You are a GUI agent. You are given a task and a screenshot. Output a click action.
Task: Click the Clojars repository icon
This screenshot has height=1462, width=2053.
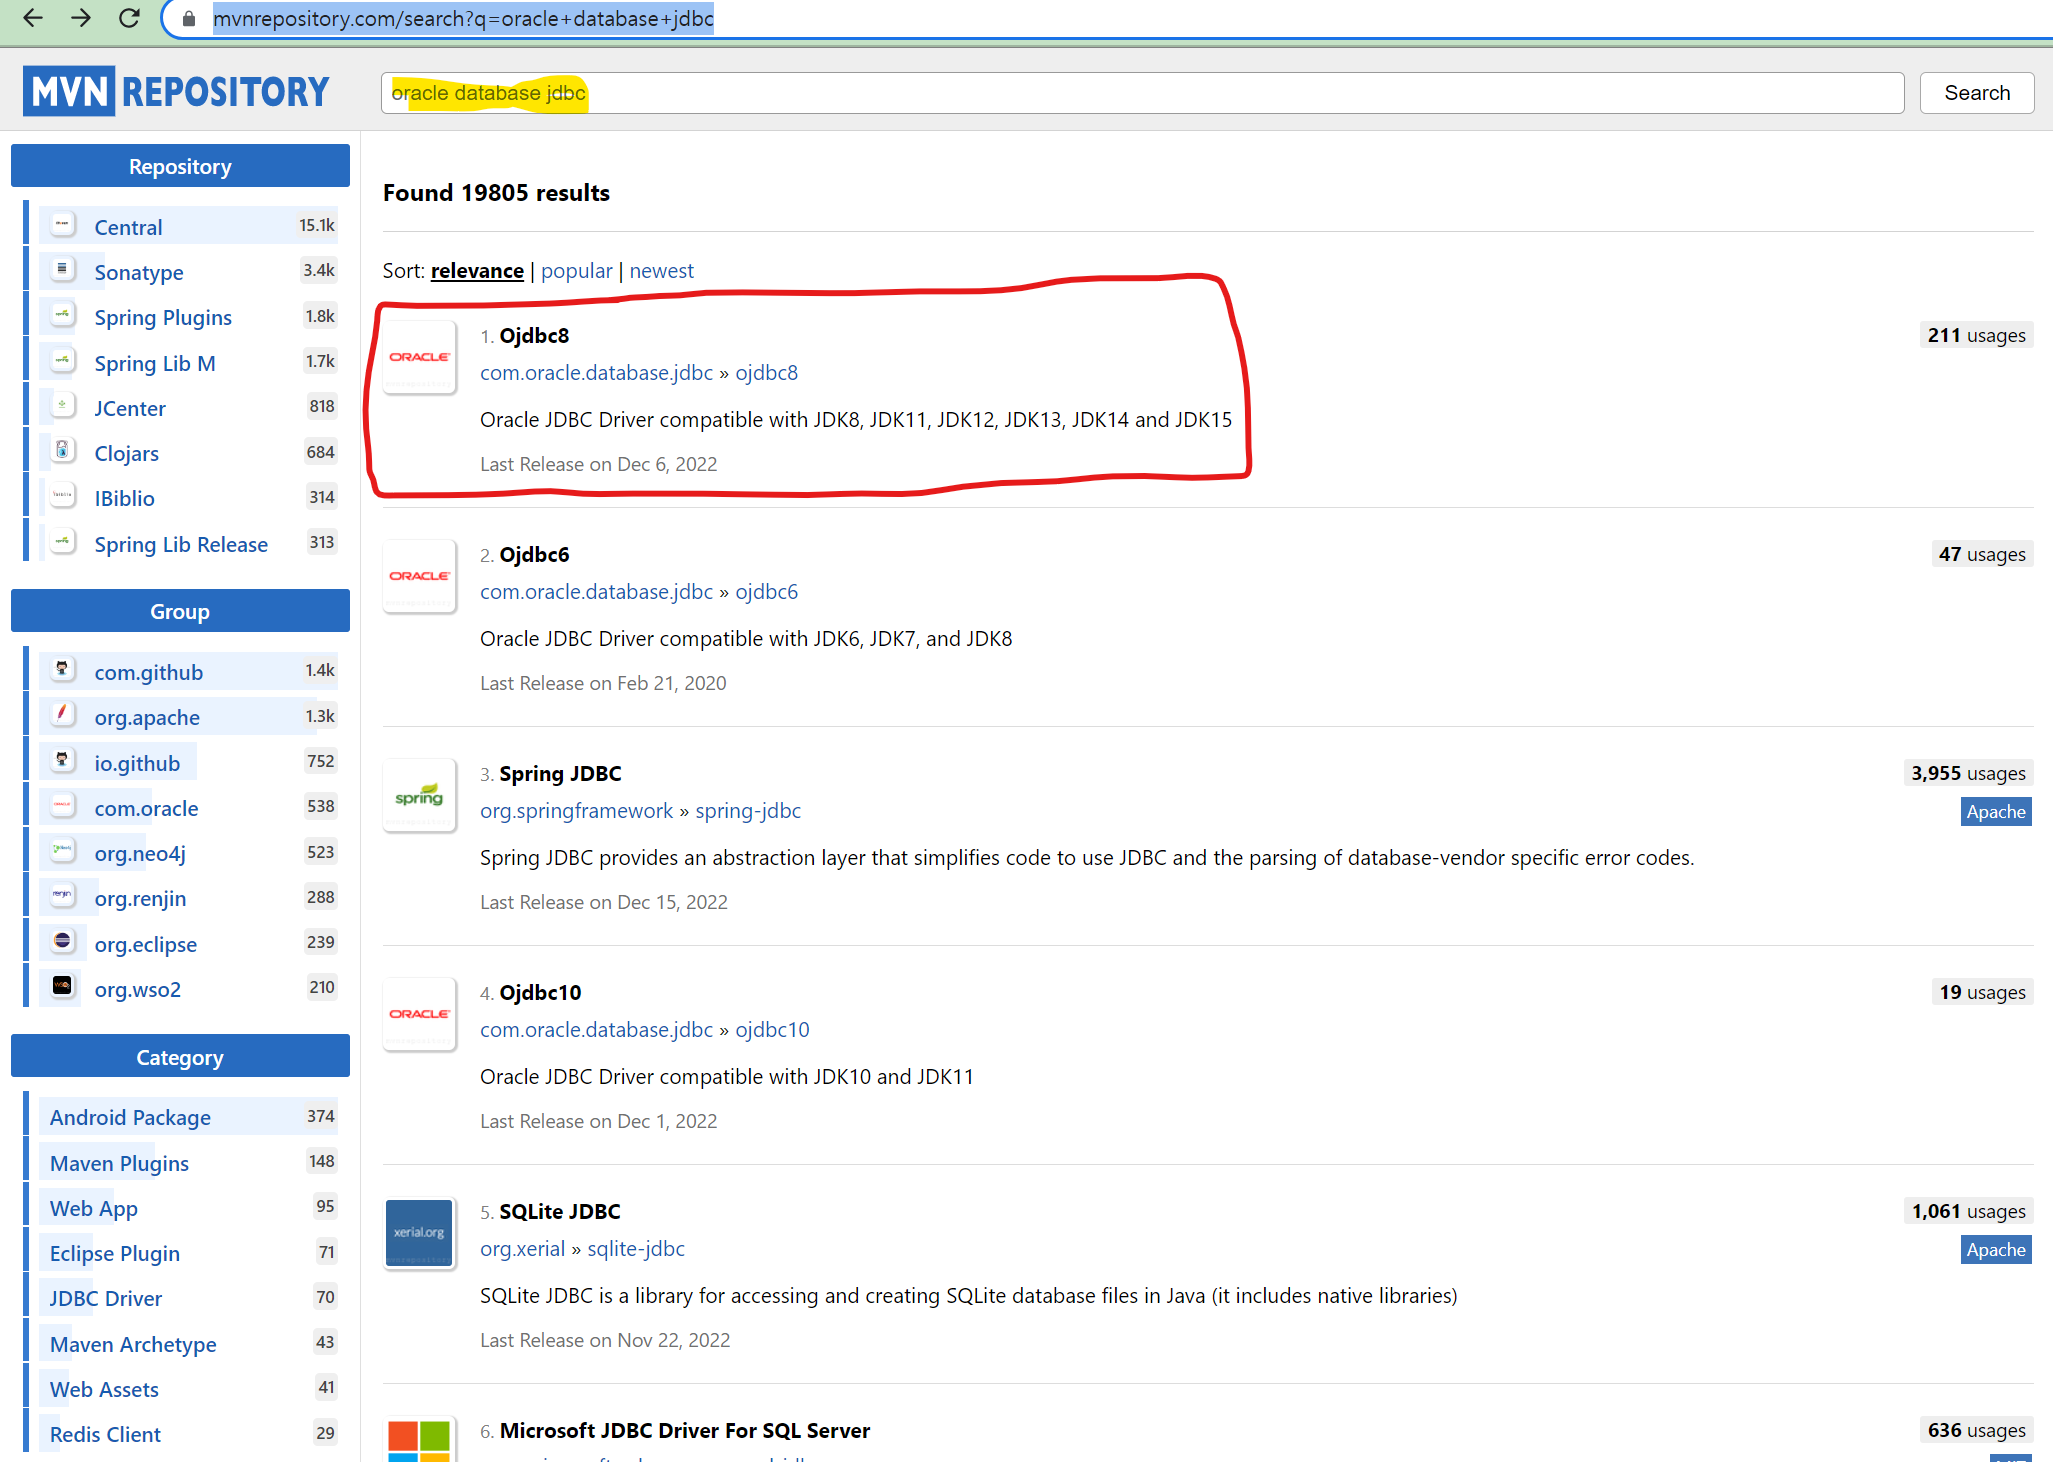62,451
